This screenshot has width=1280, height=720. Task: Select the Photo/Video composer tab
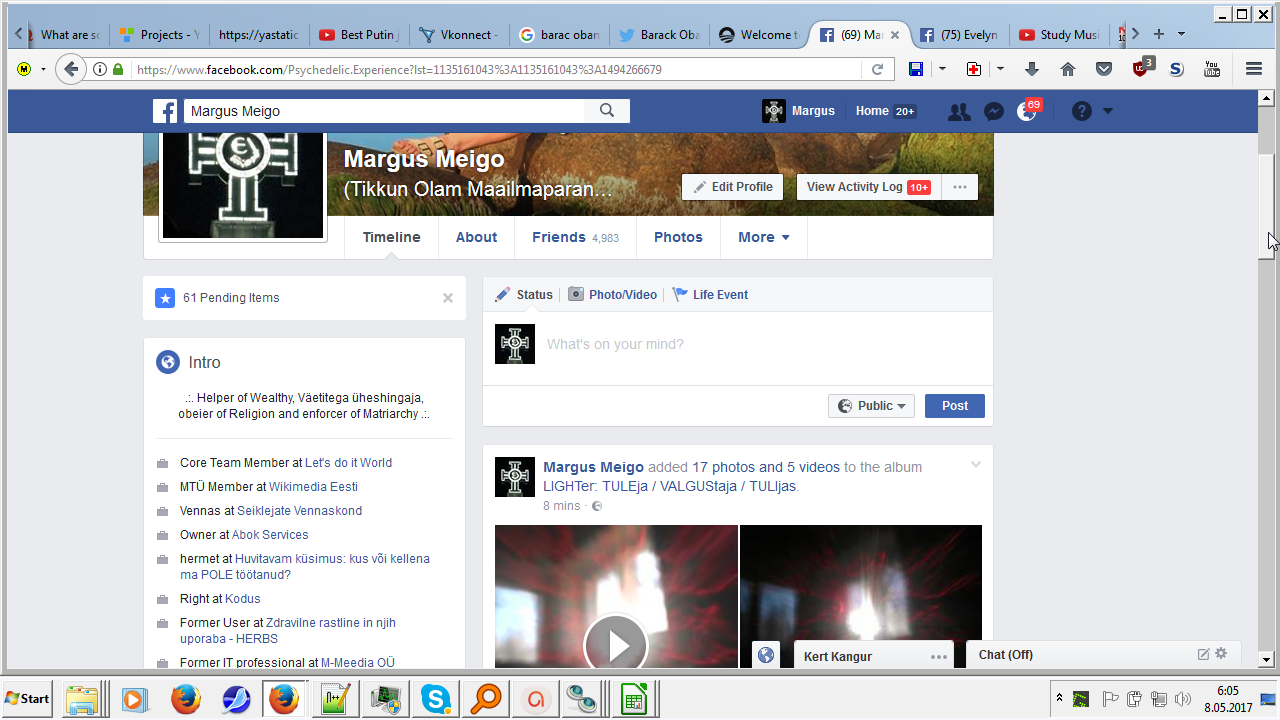point(613,294)
